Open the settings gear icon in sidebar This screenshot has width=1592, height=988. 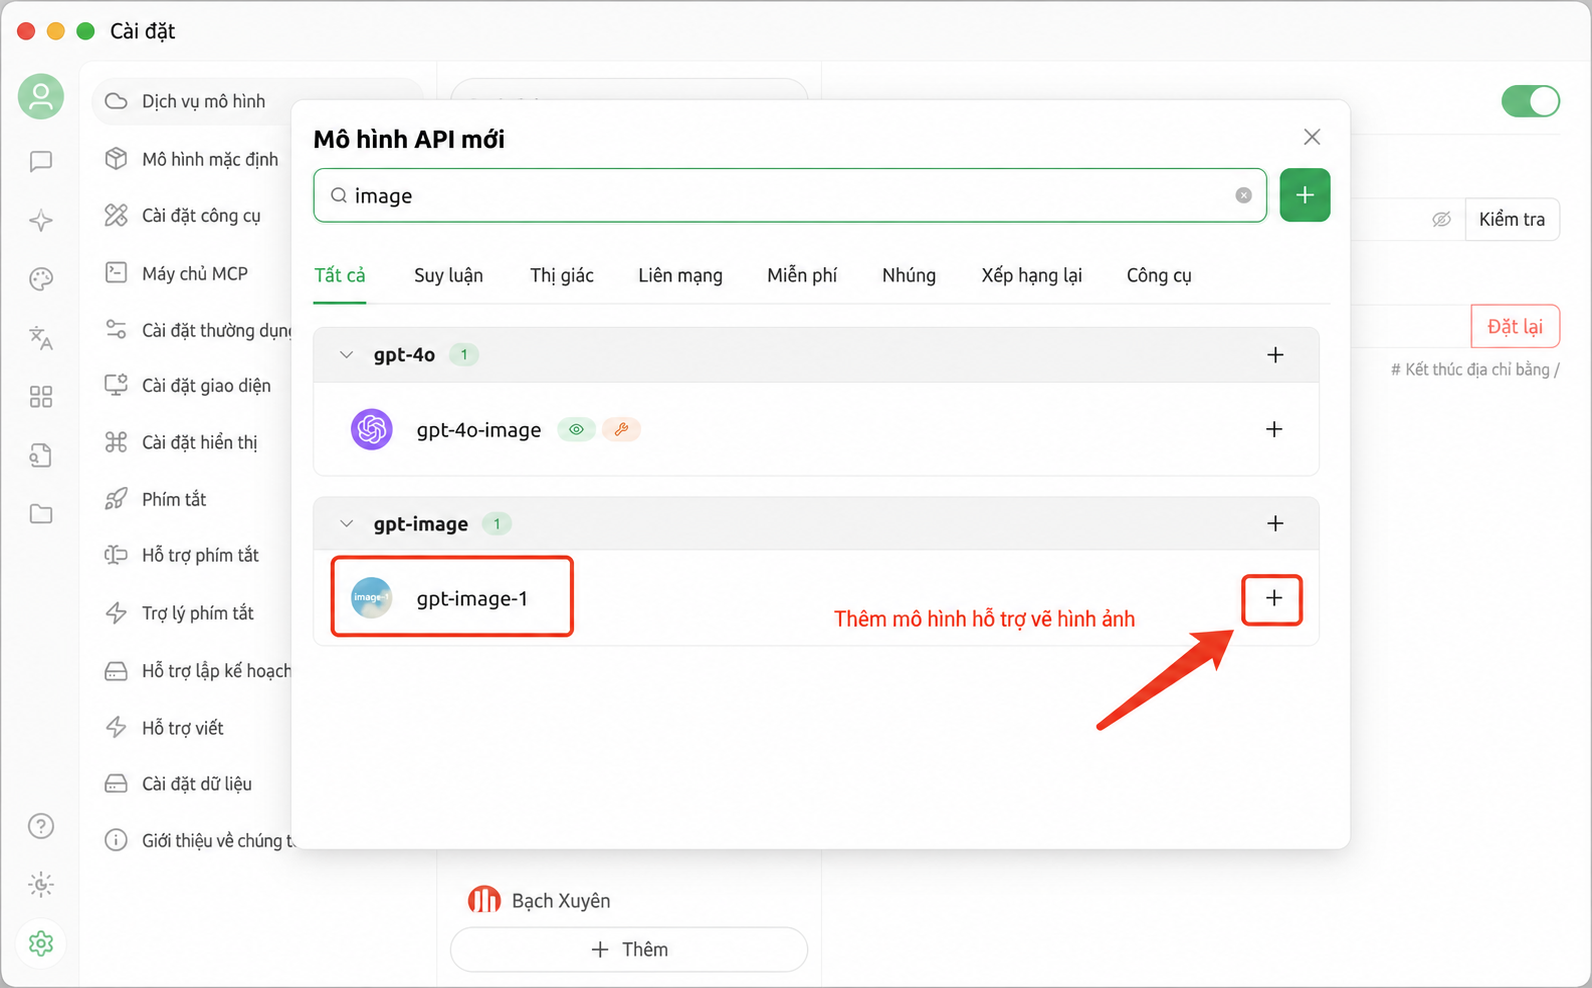click(x=41, y=943)
